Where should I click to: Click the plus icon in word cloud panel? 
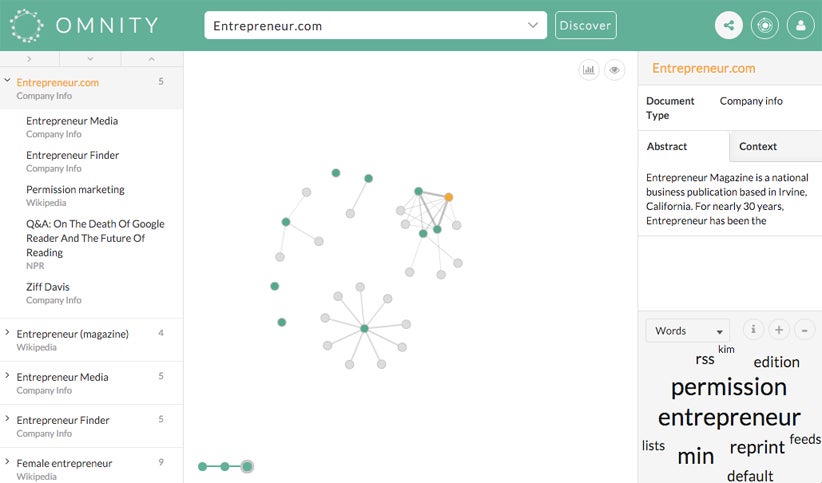point(779,329)
